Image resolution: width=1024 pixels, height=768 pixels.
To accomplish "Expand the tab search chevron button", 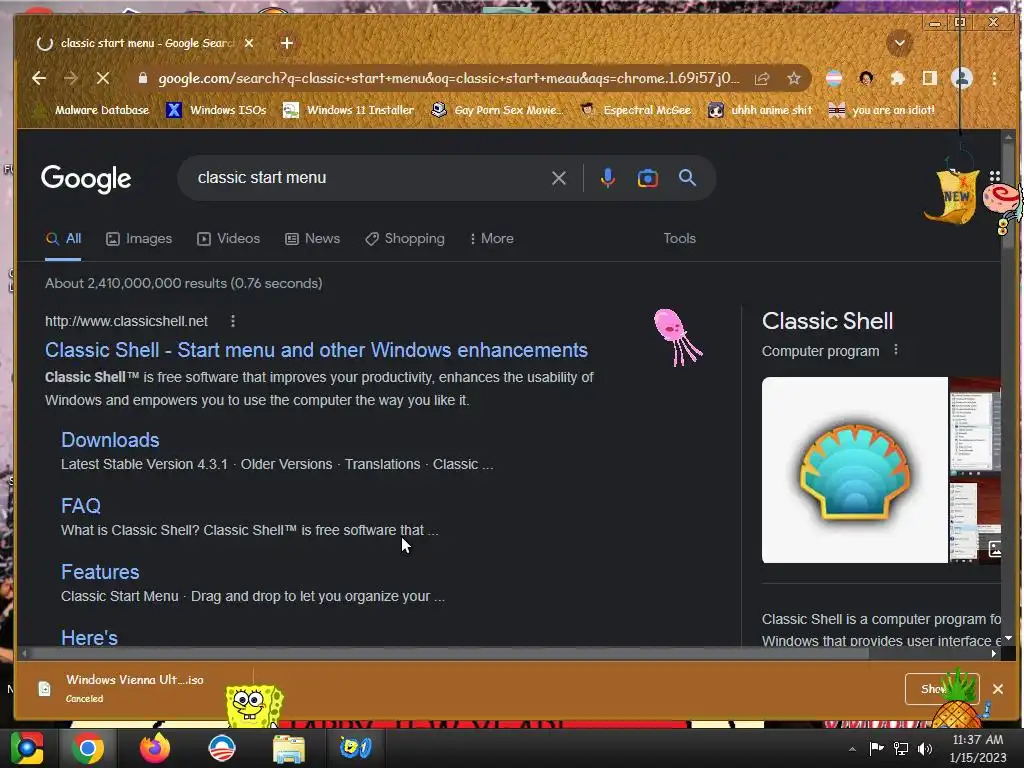I will 899,43.
